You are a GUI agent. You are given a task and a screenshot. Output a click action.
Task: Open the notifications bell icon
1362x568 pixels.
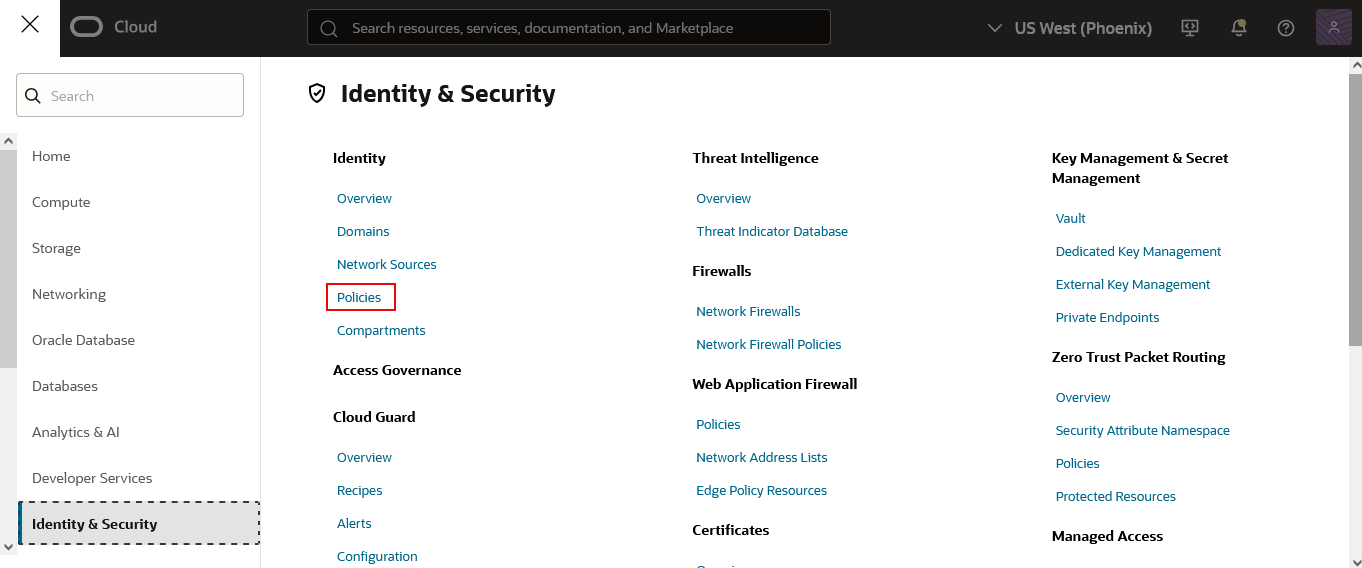click(1238, 28)
